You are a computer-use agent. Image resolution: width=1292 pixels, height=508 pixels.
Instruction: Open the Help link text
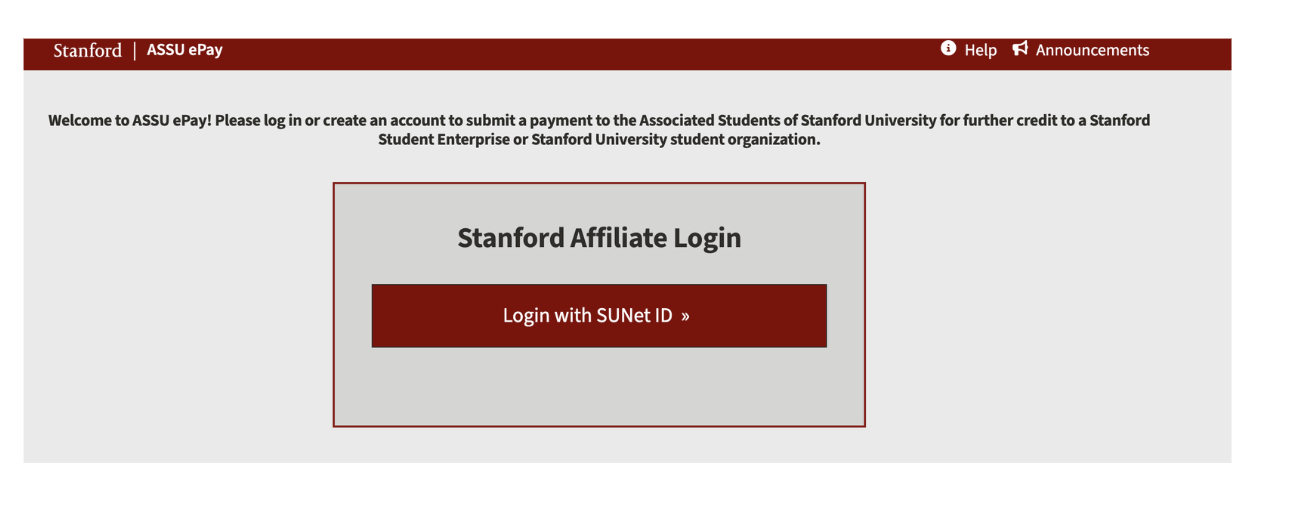[x=980, y=50]
